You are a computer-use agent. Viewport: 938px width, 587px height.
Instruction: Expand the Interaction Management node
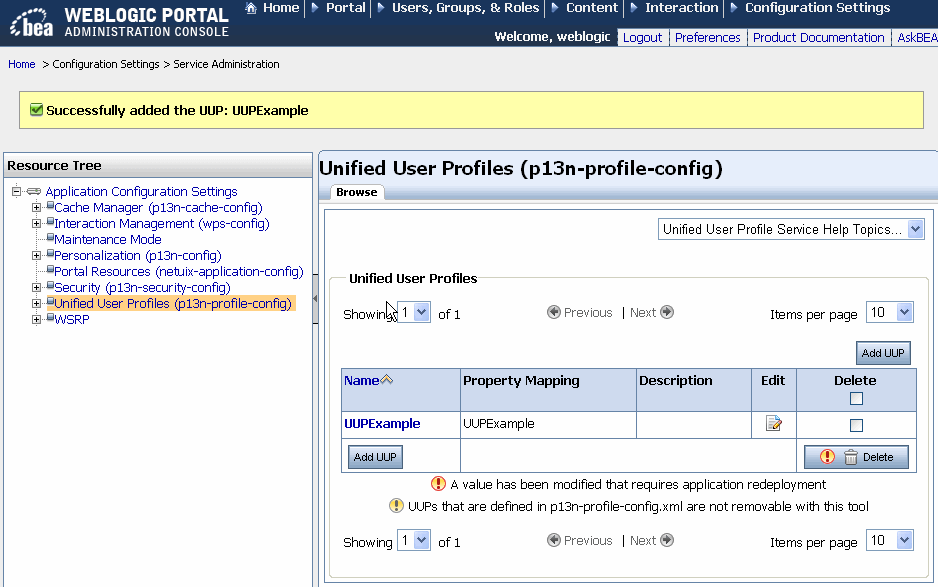point(36,224)
